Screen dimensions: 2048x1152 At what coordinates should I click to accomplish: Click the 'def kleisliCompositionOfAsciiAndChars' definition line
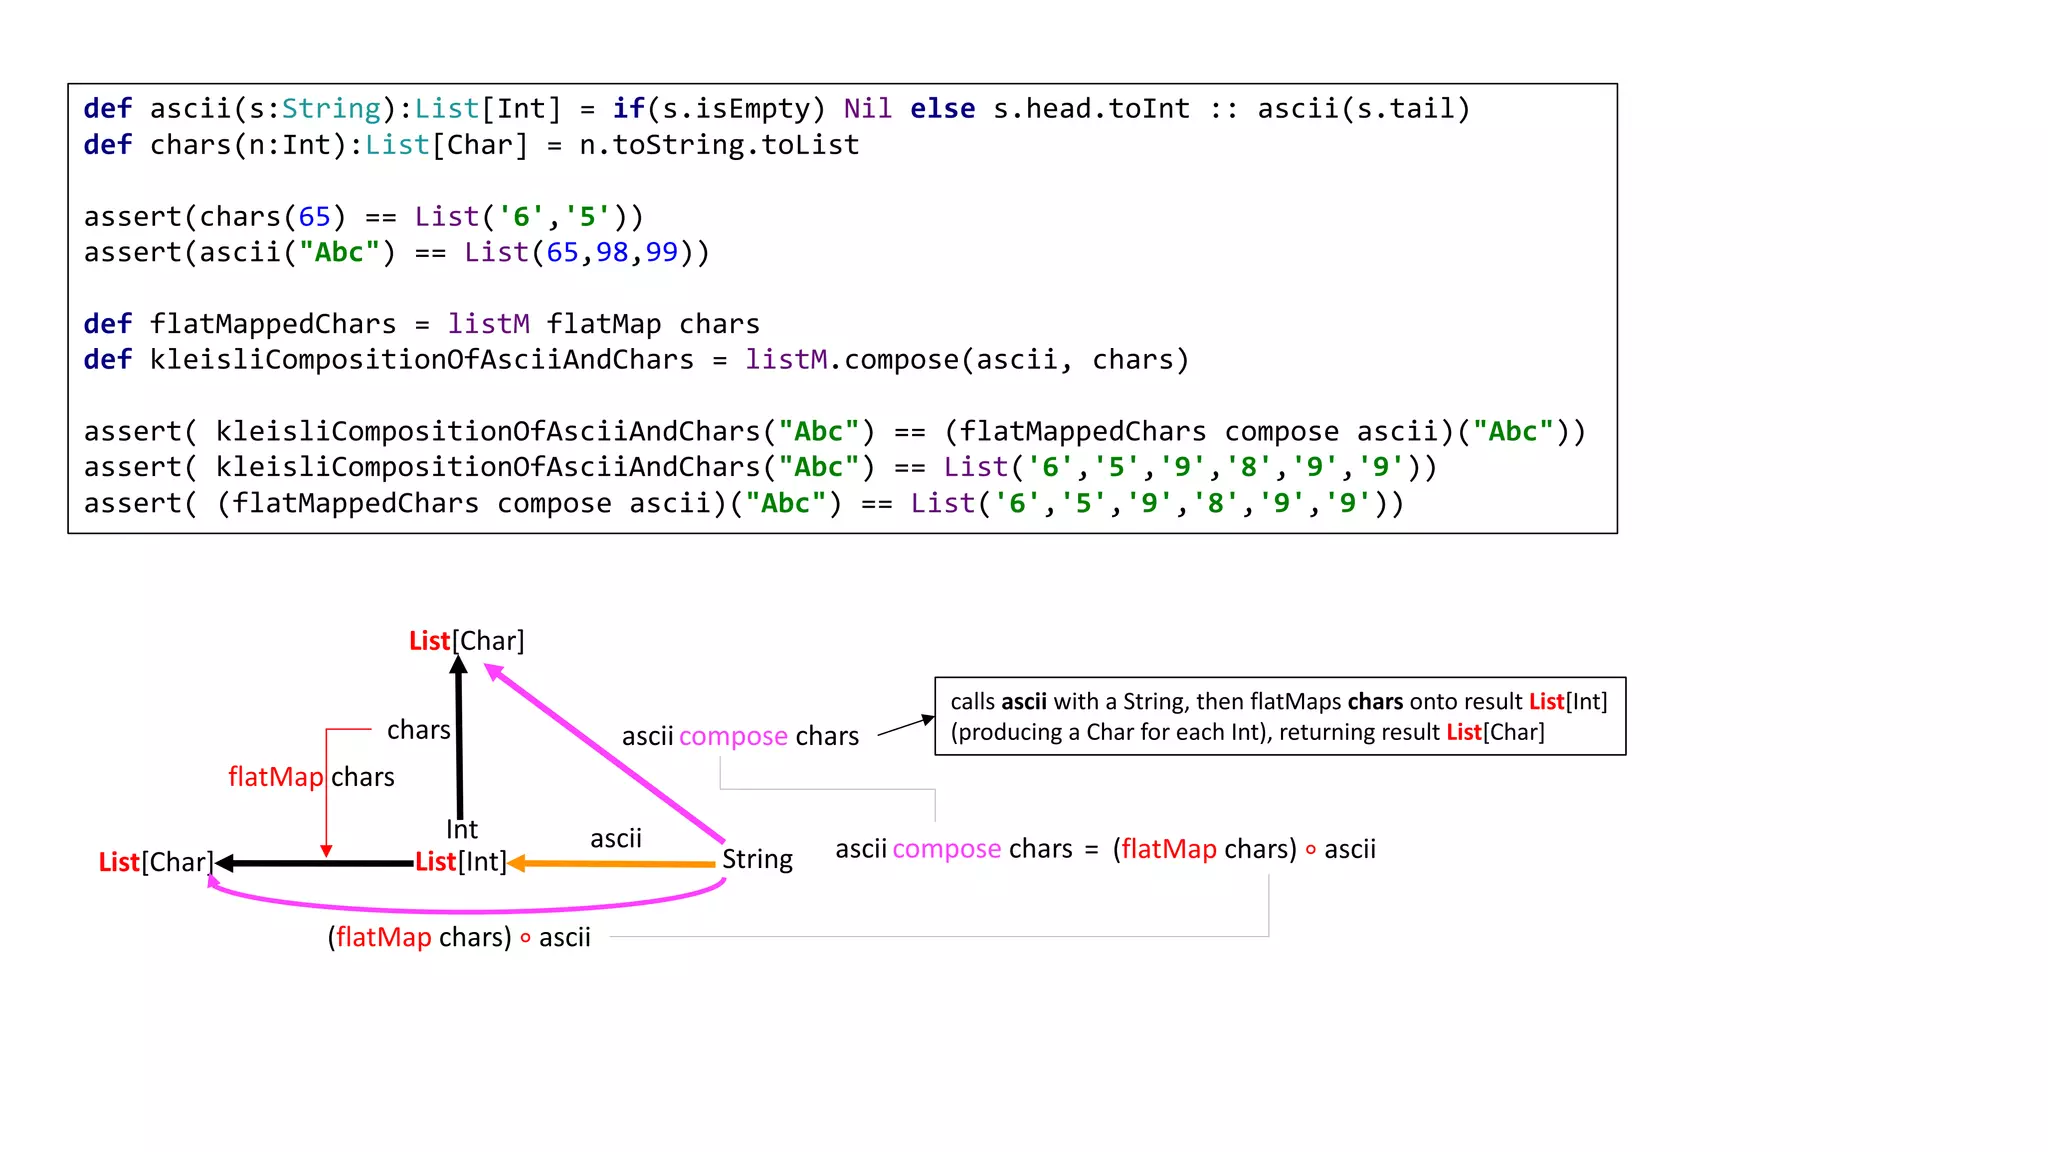[637, 360]
